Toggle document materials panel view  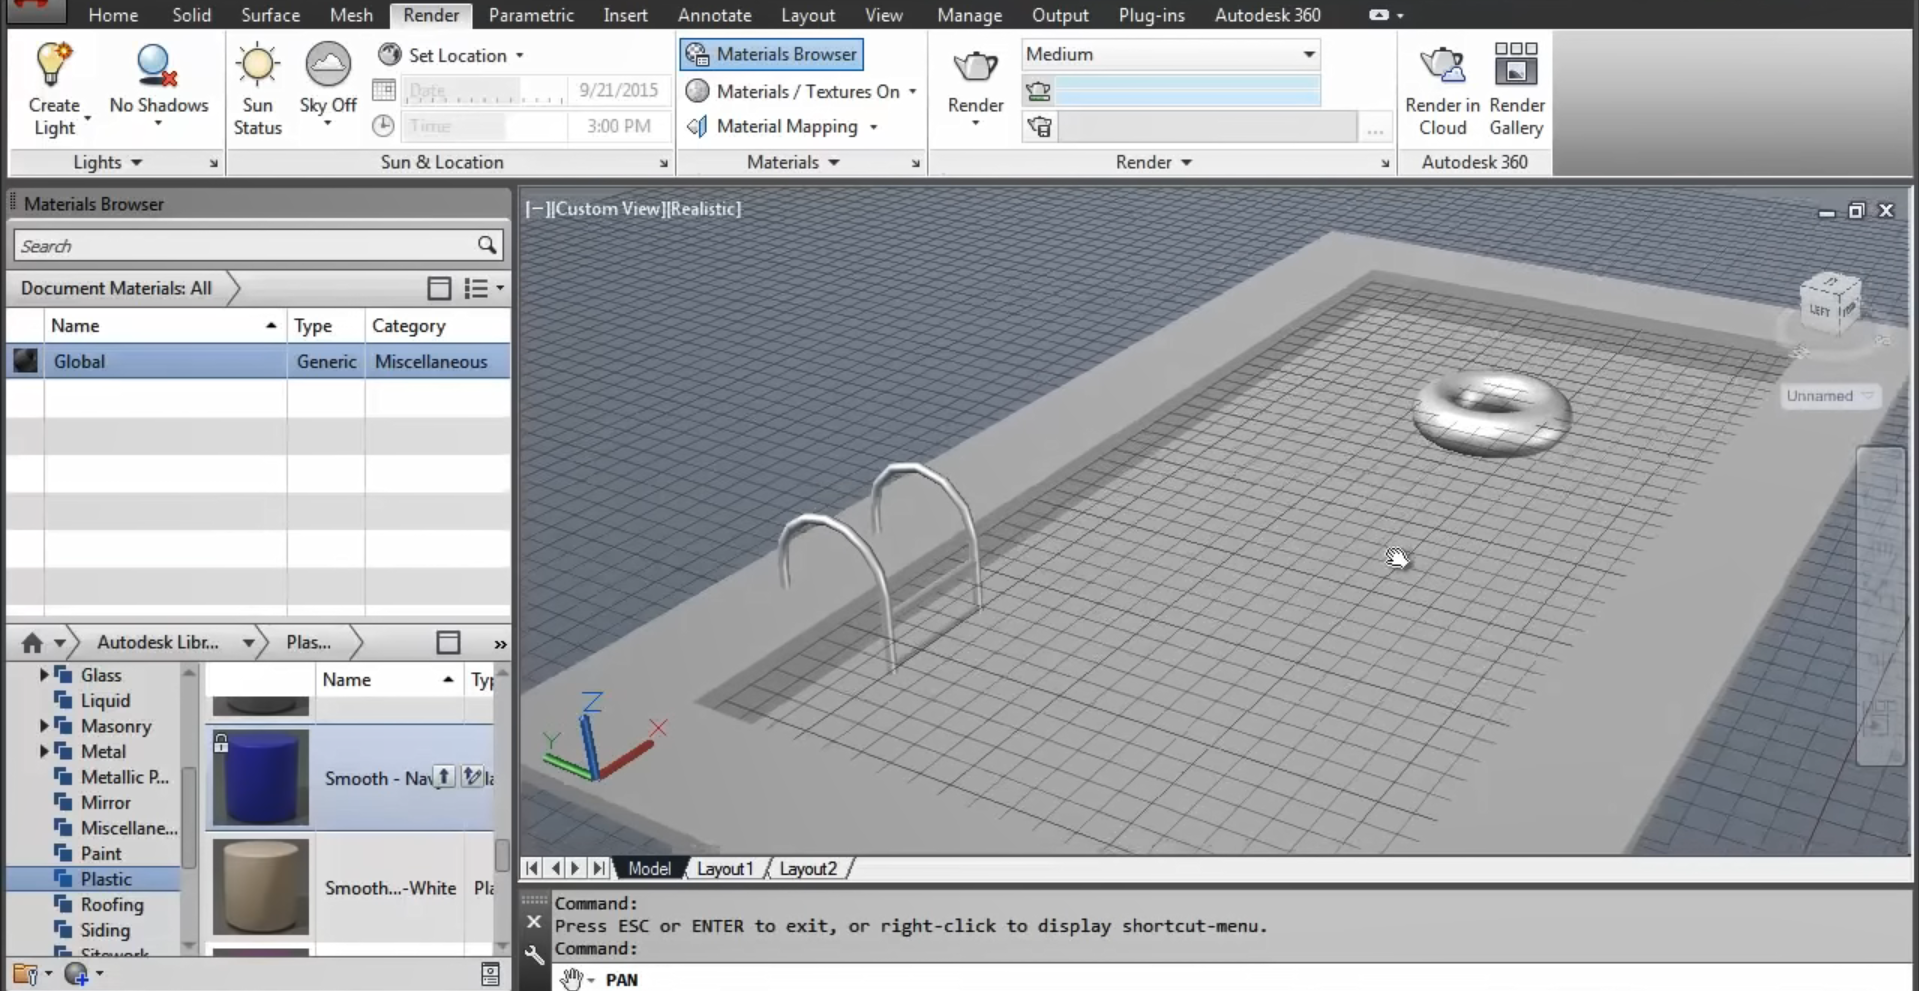tap(439, 289)
